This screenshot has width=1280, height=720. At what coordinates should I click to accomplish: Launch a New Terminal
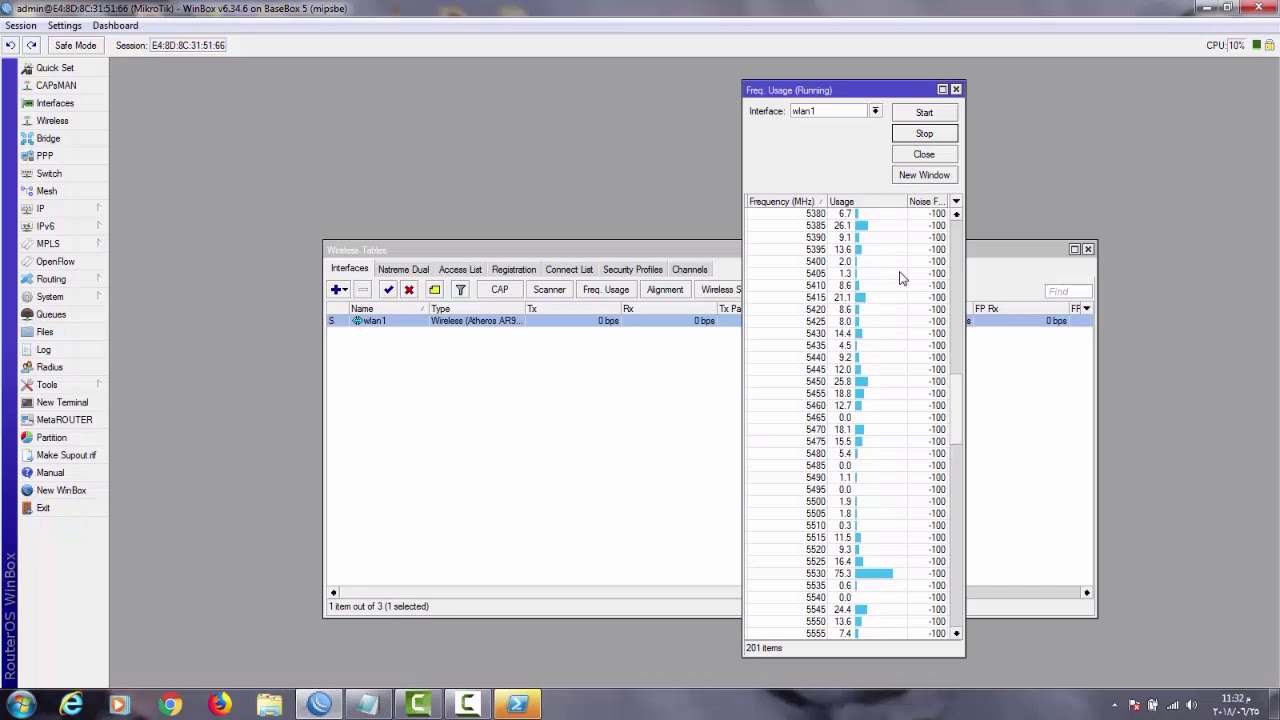62,402
